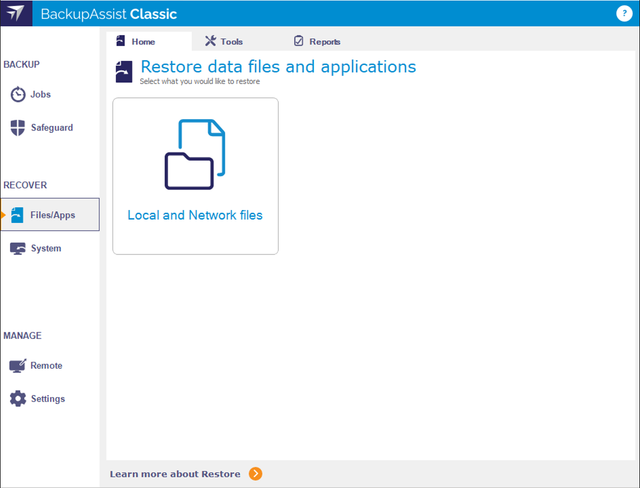Click the orange arrow beside Learn more

point(256,474)
